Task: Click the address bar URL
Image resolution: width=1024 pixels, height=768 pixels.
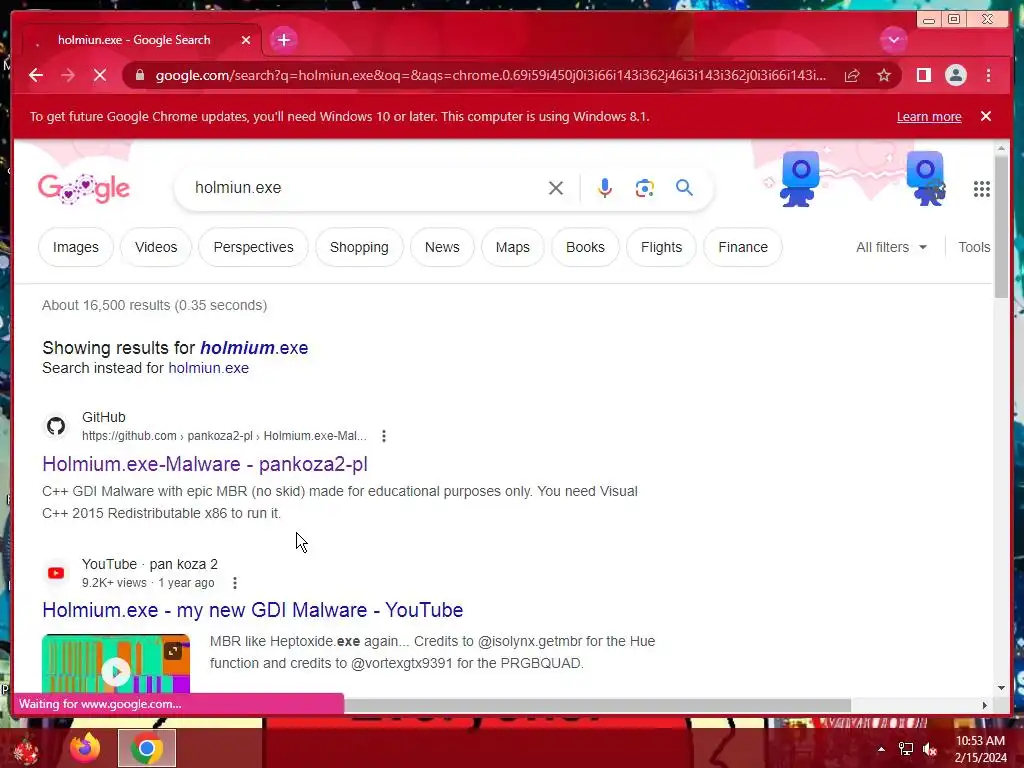Action: coord(490,76)
